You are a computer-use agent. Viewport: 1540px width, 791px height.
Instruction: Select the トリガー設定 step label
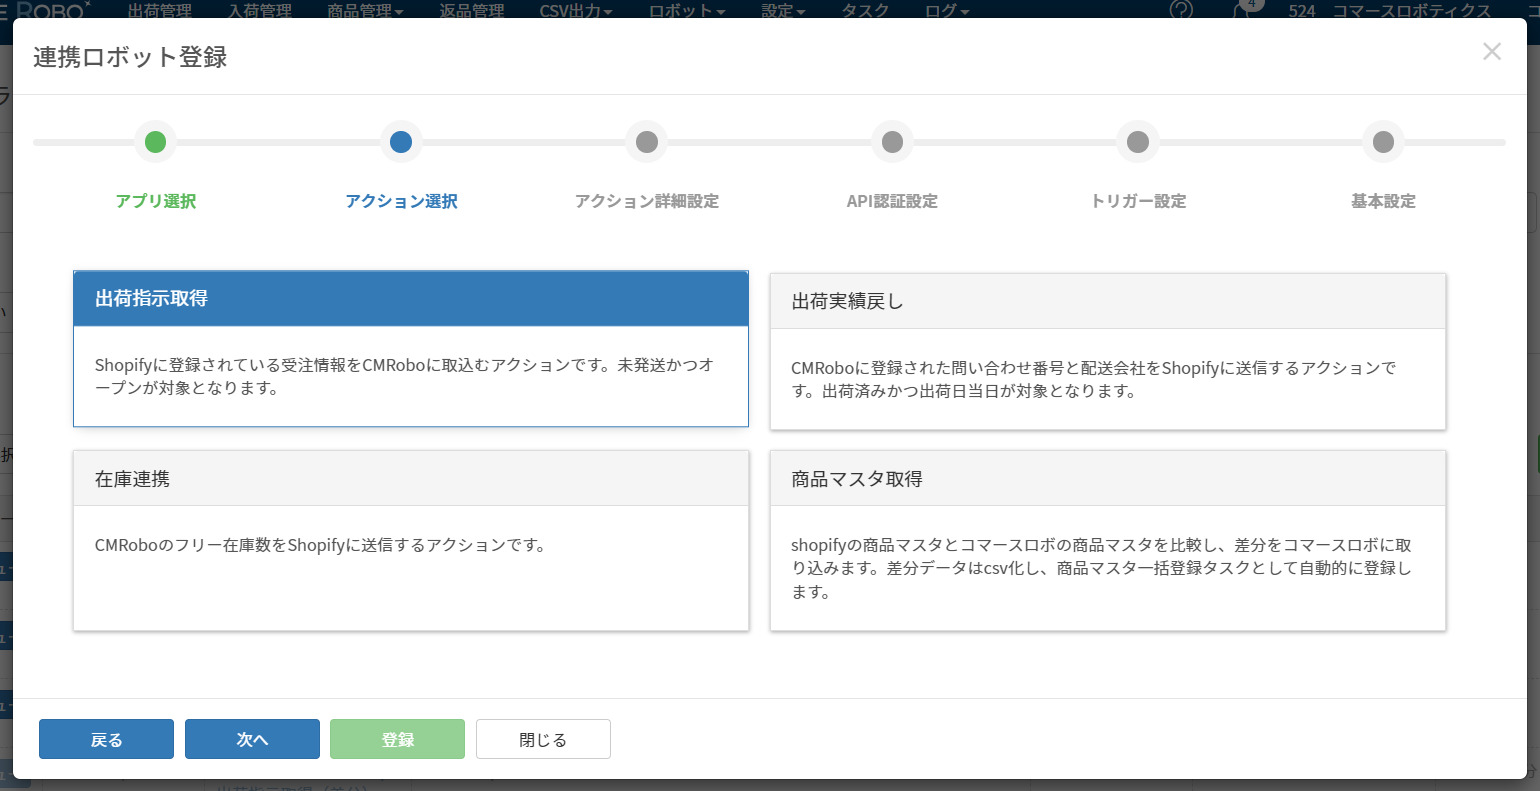click(x=1138, y=201)
